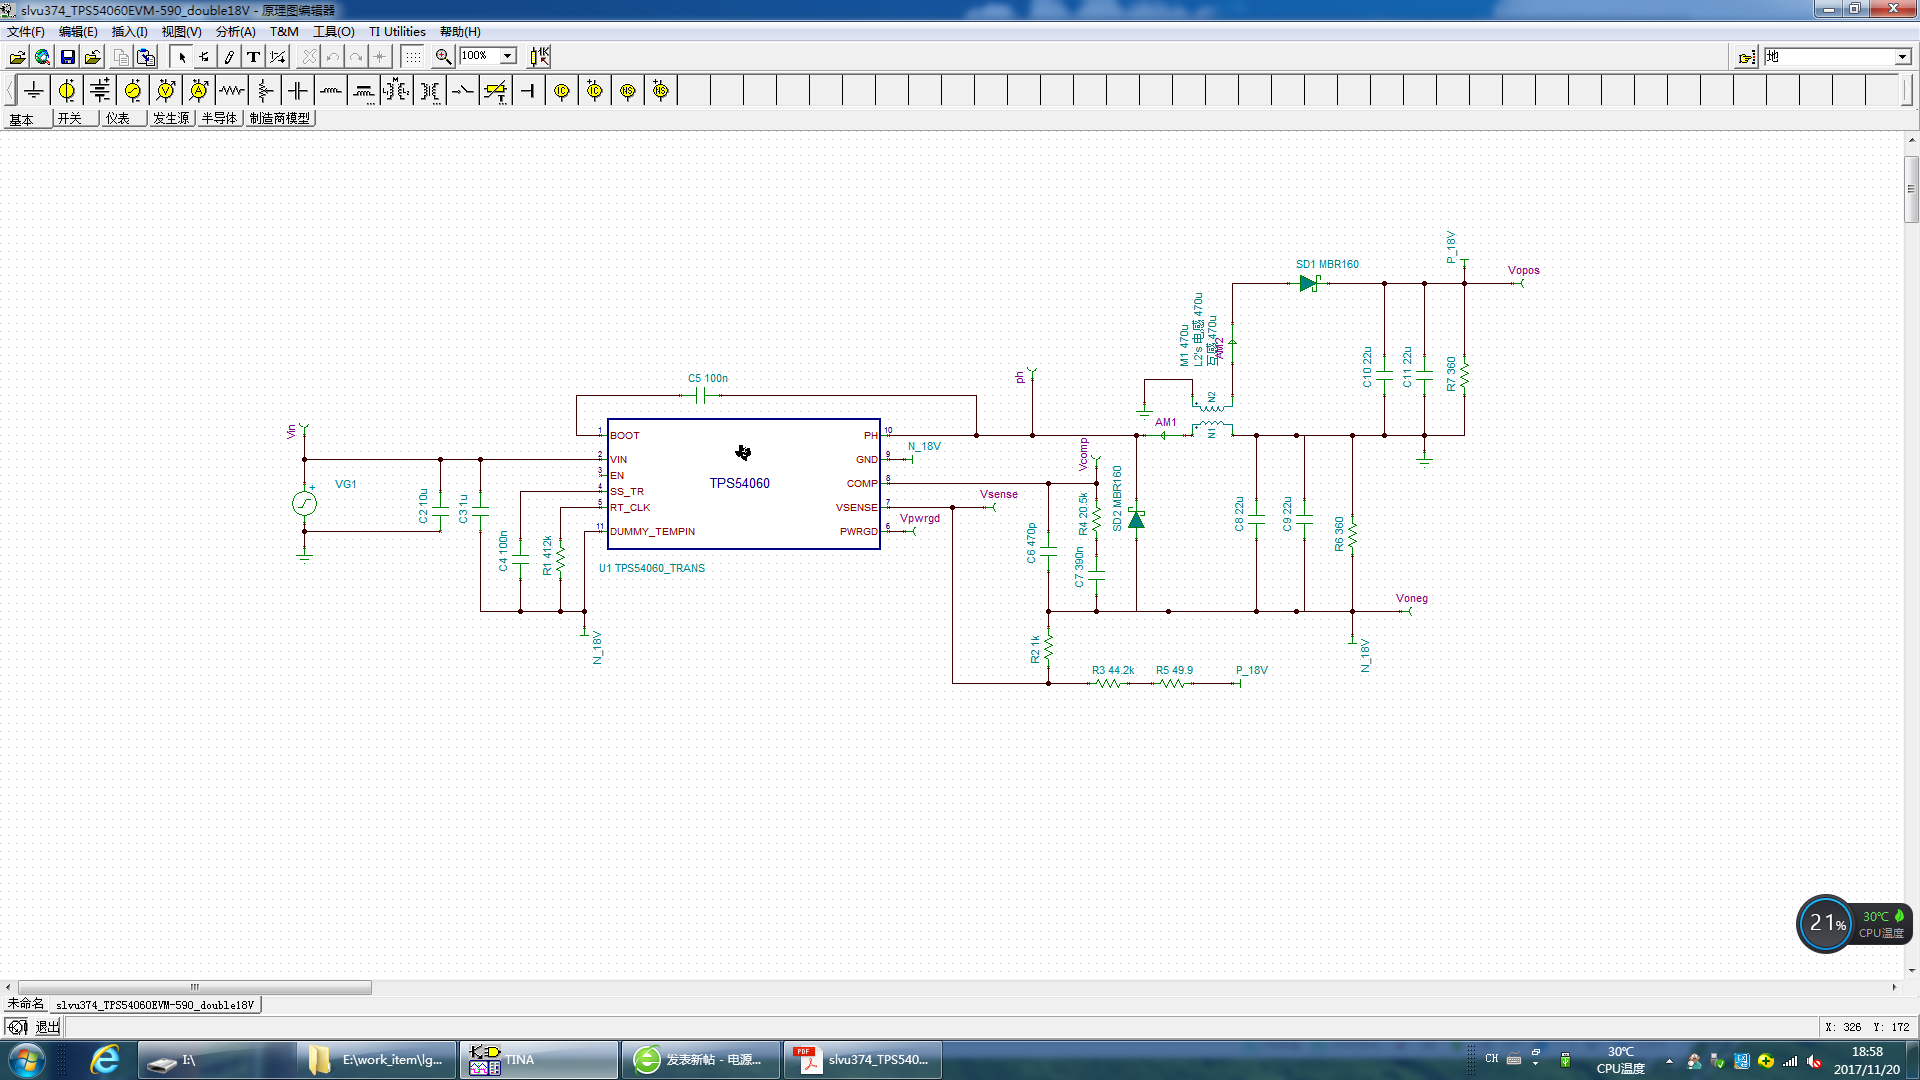Activate the selection arrow pointer mode

coord(181,57)
